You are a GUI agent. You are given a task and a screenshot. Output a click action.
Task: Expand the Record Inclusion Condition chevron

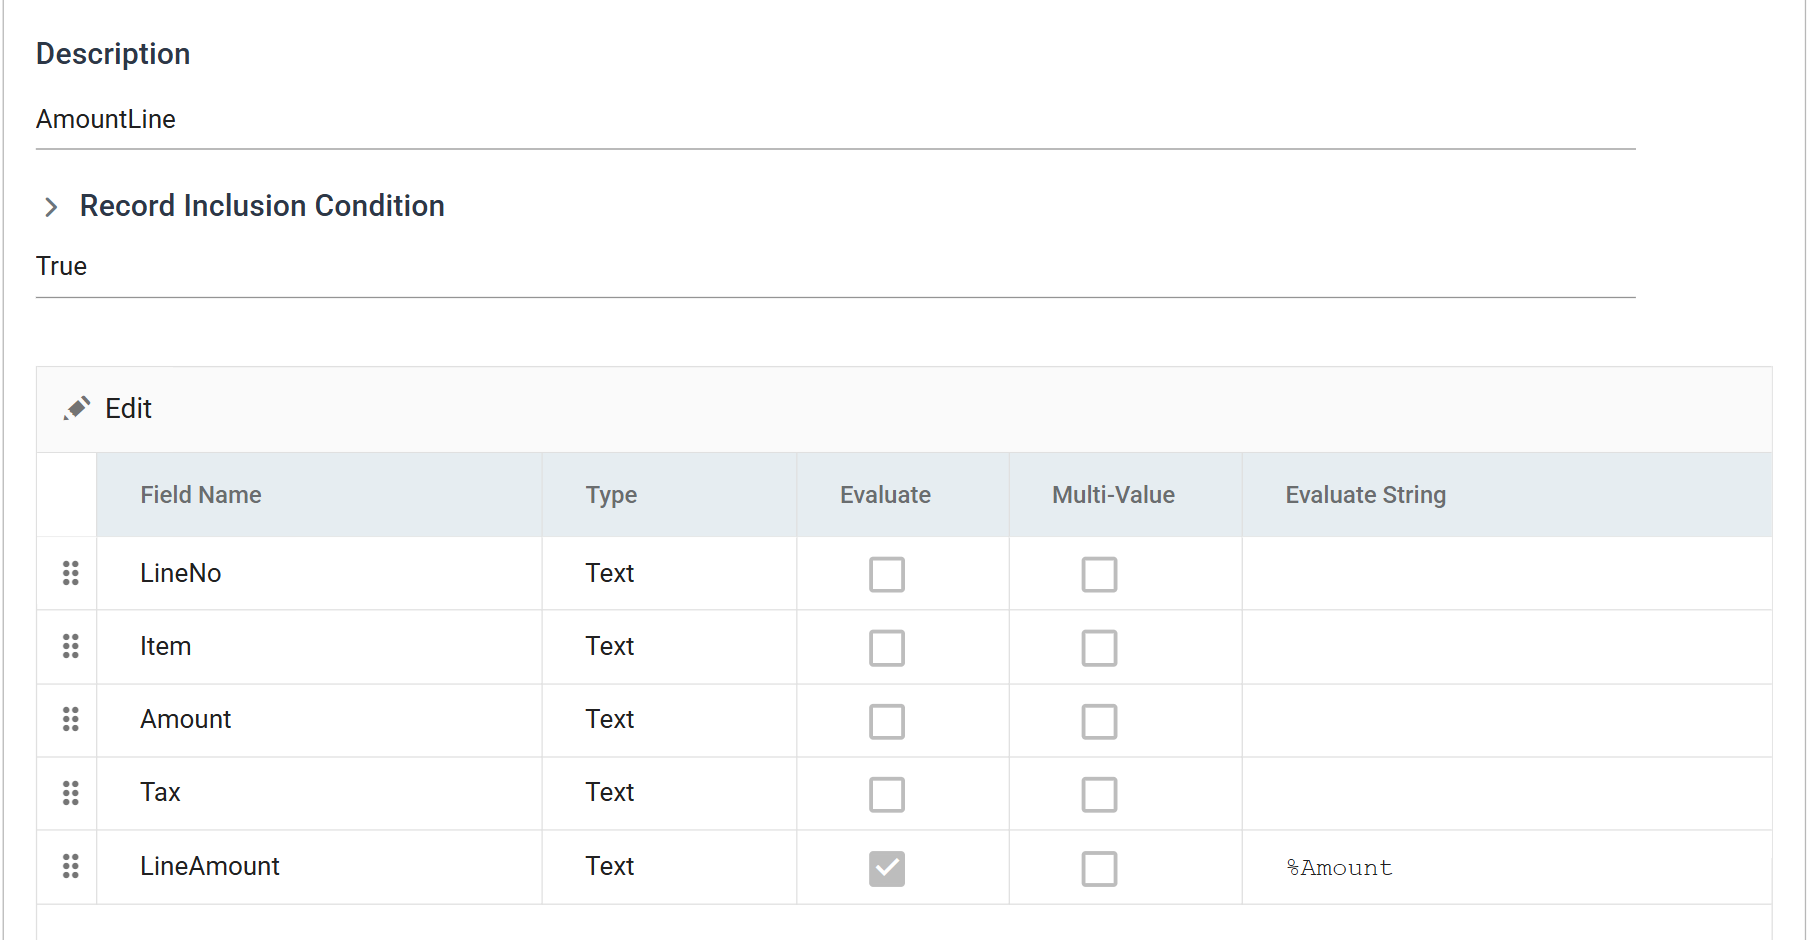pyautogui.click(x=51, y=207)
